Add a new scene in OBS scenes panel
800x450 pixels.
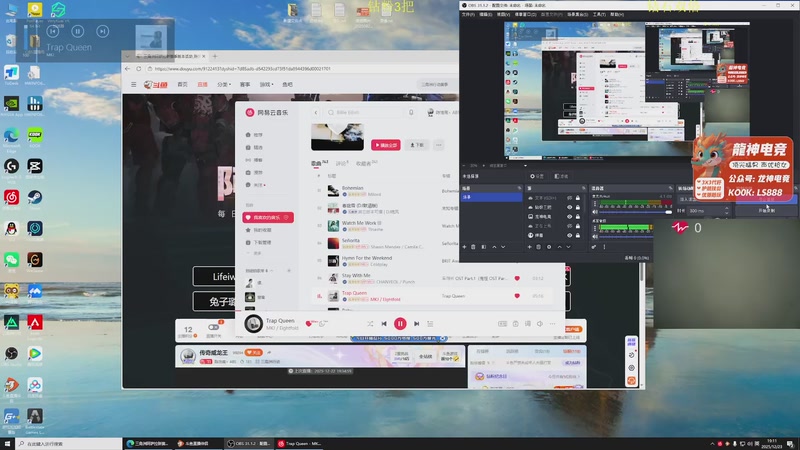click(x=464, y=247)
